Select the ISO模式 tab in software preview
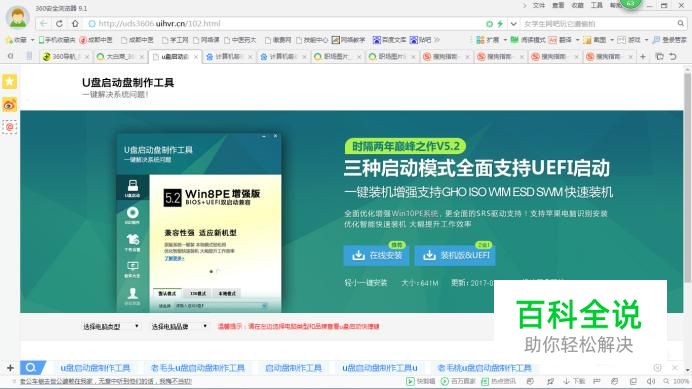The image size is (692, 389). 198,293
